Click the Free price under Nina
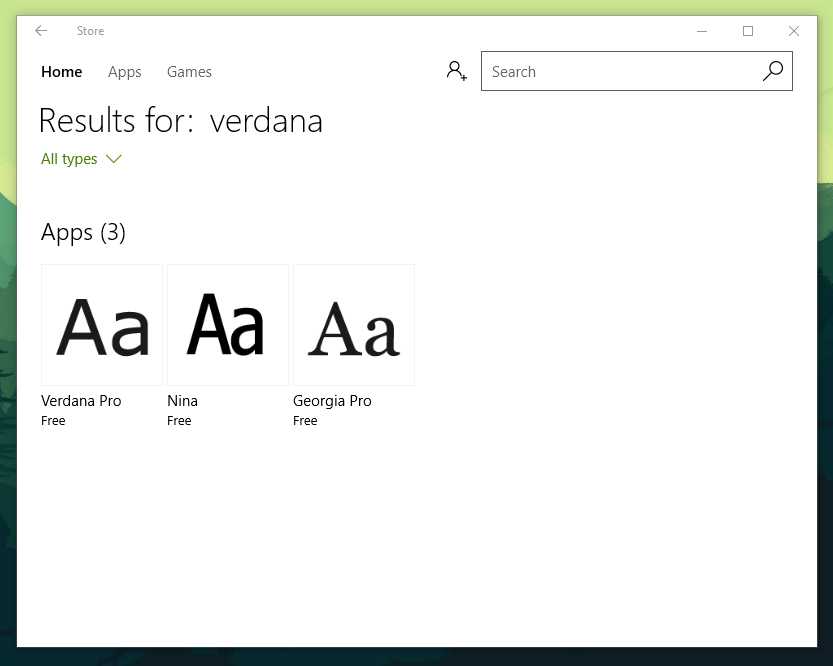The height and width of the screenshot is (666, 833). click(x=179, y=421)
